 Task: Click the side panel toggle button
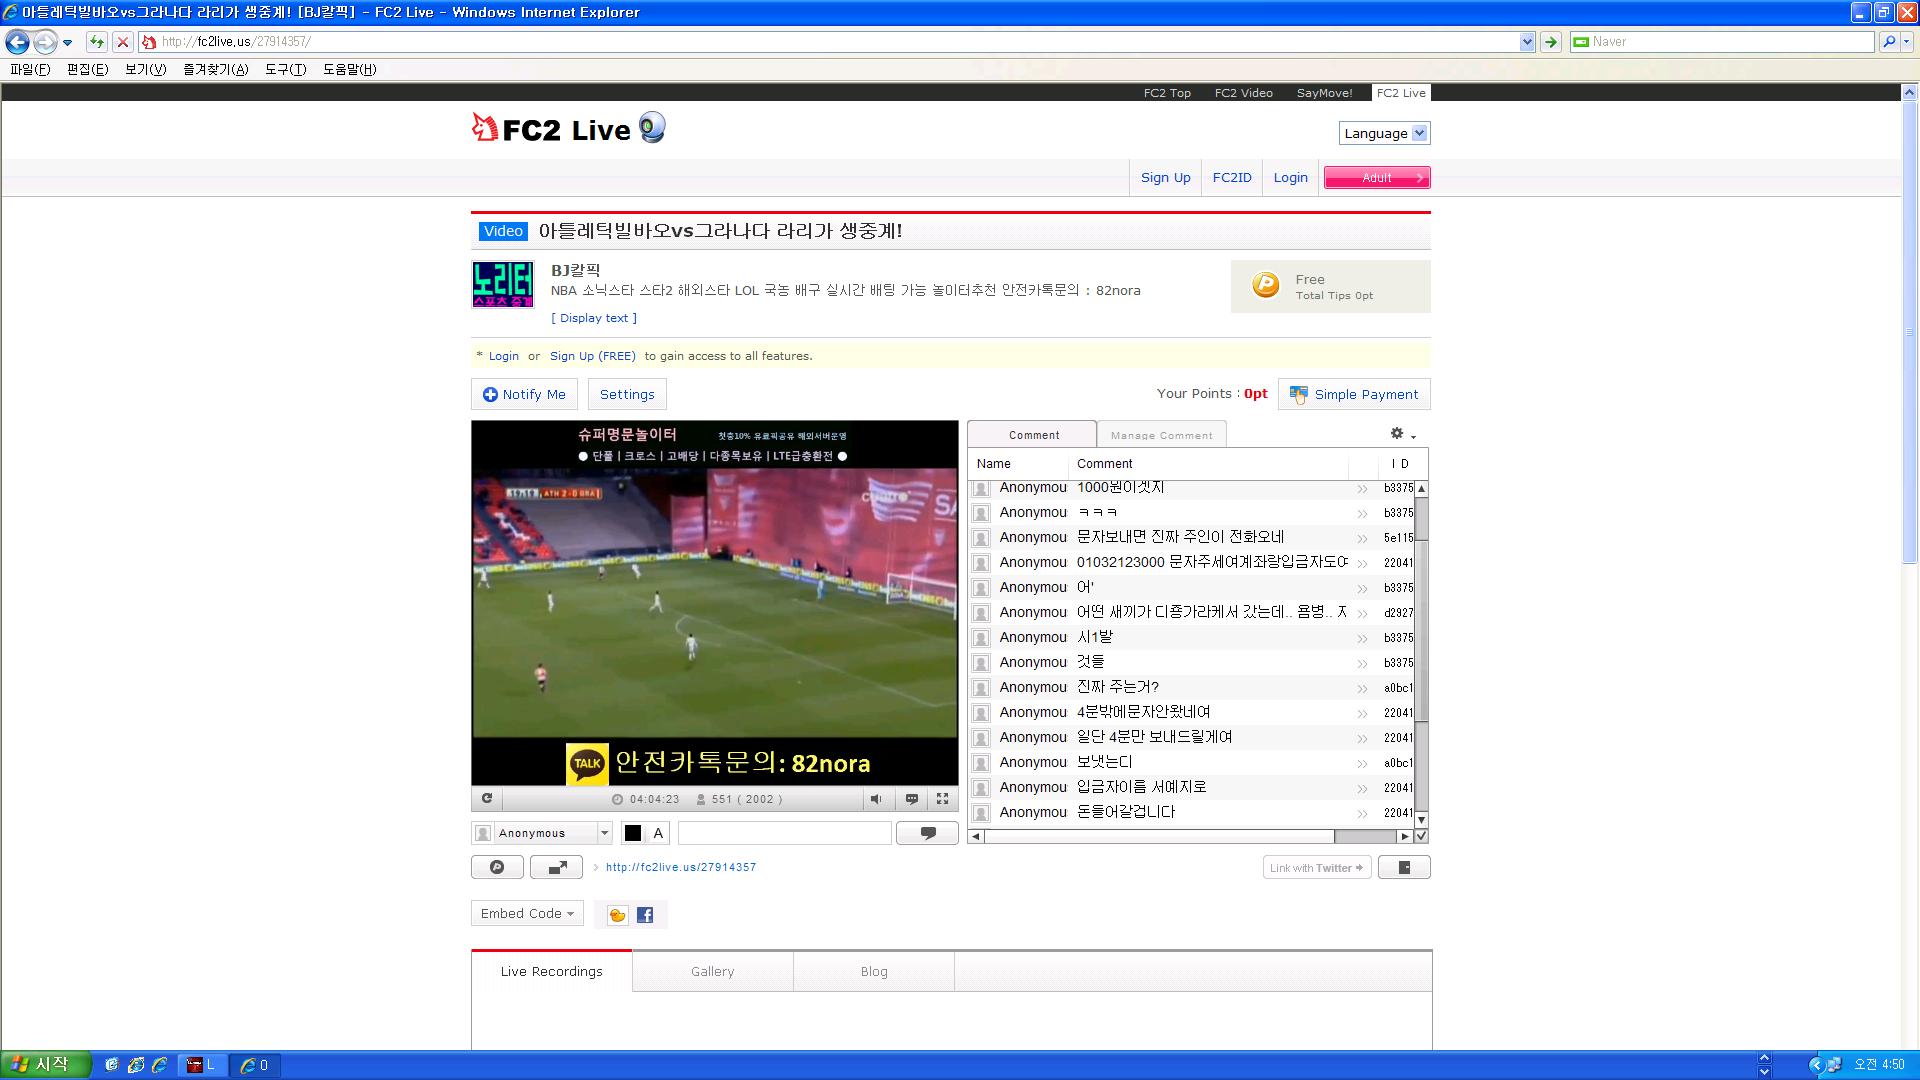(x=1404, y=868)
